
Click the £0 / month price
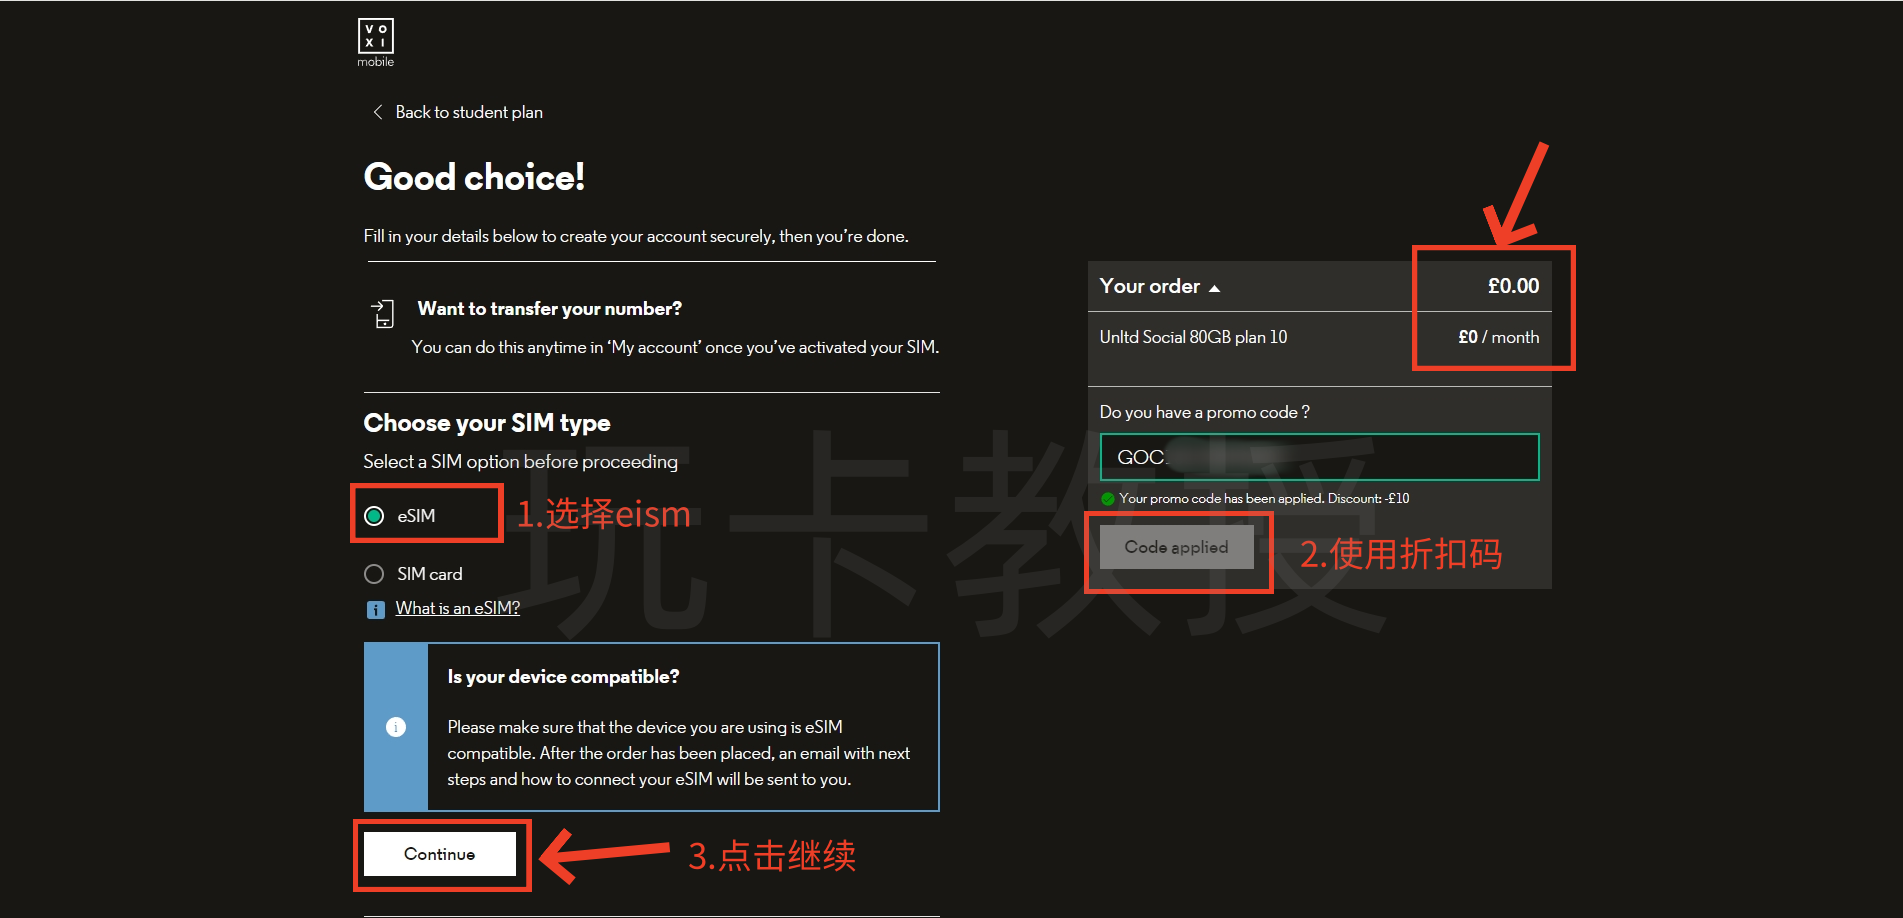[x=1497, y=337]
